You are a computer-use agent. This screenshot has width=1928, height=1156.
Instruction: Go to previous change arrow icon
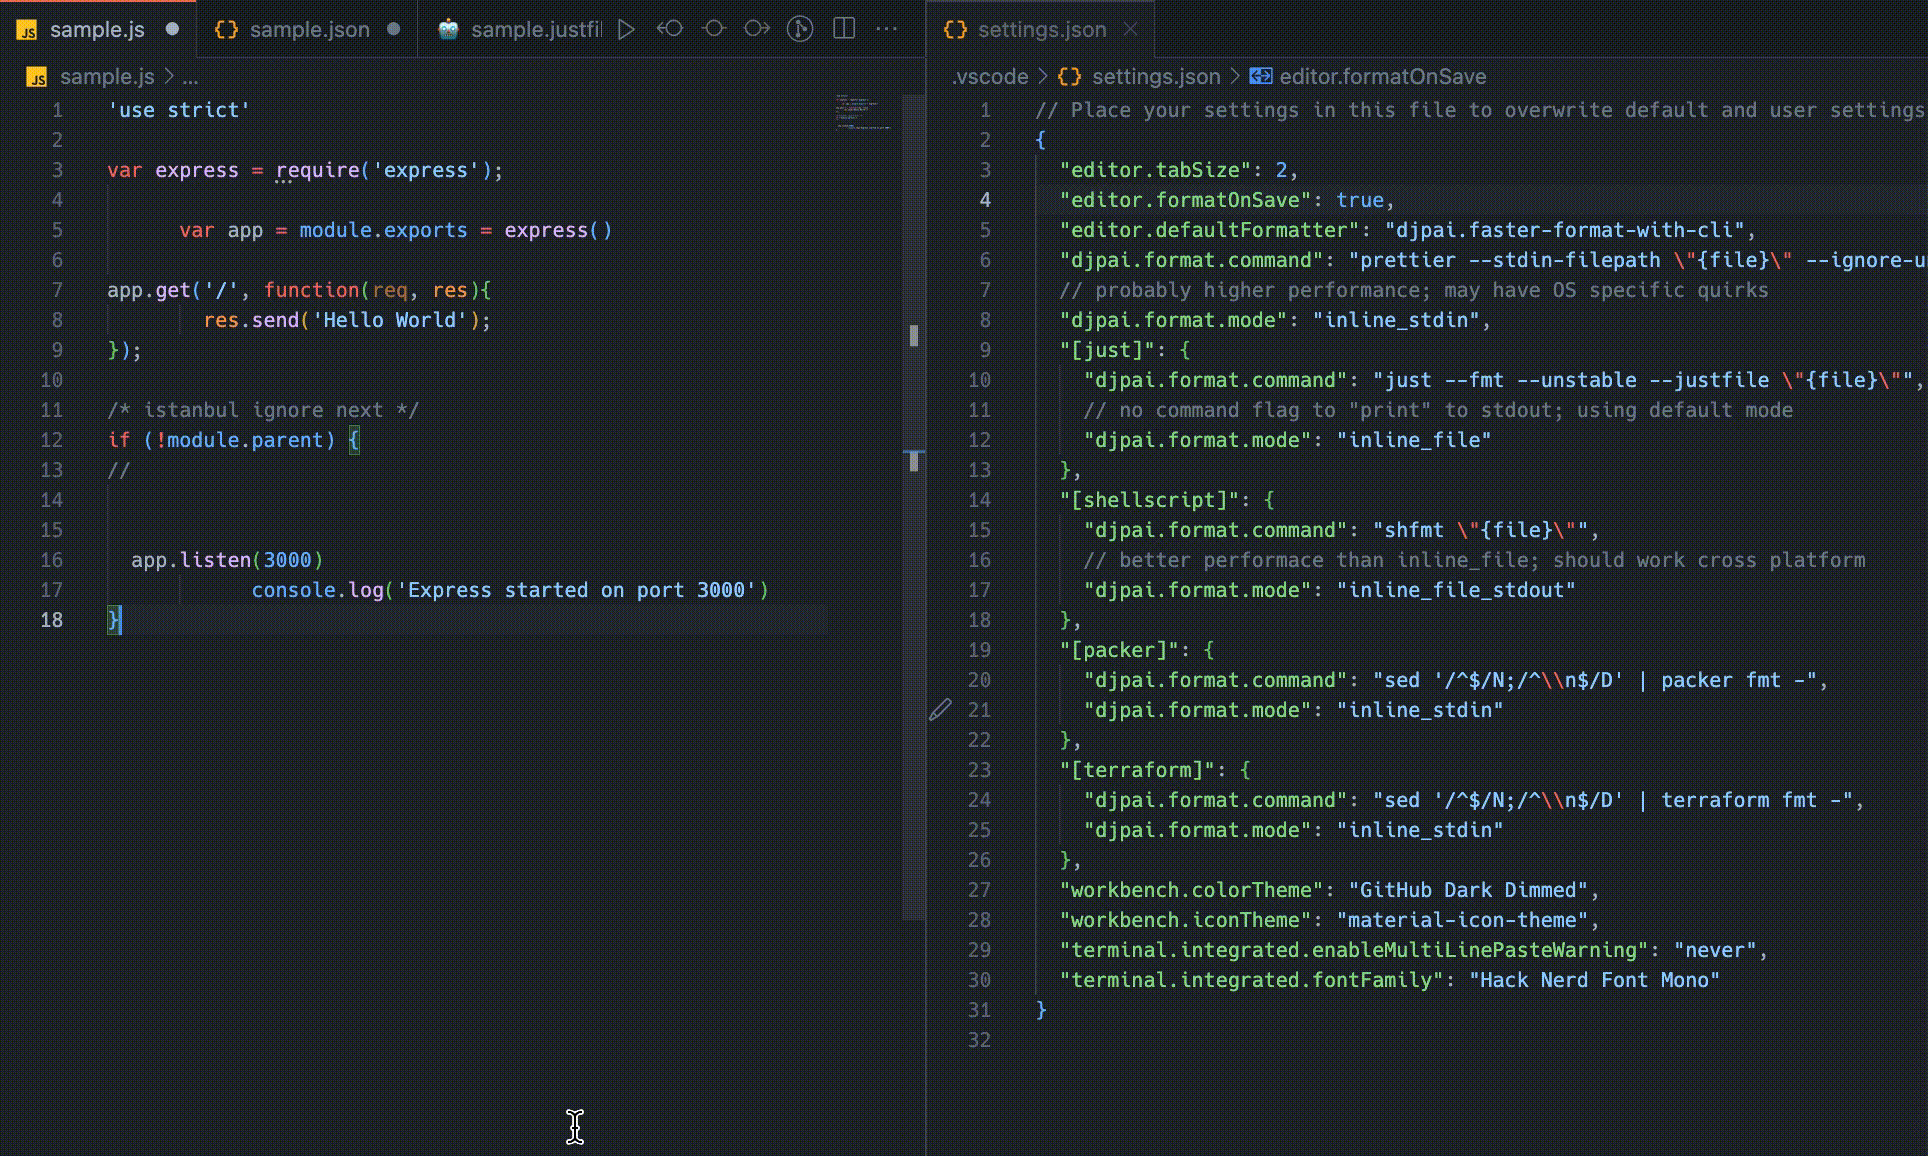coord(670,29)
